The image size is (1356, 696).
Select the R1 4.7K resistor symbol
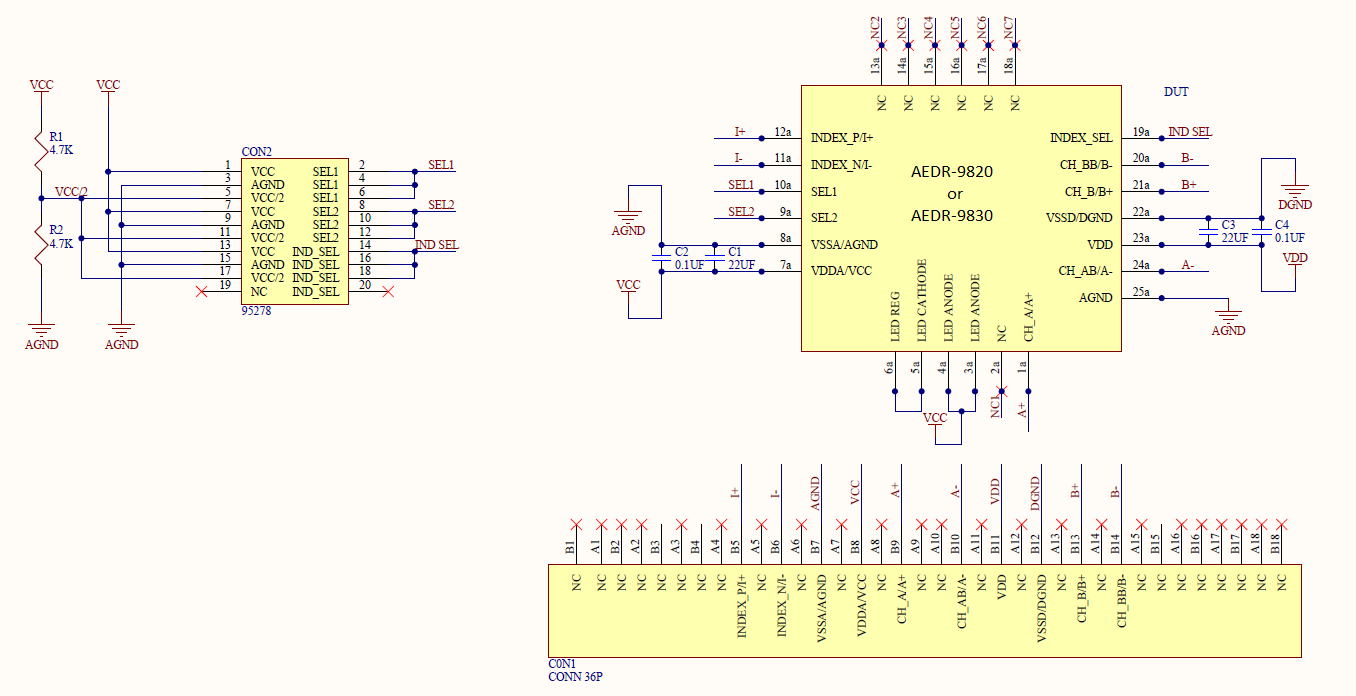pyautogui.click(x=41, y=150)
